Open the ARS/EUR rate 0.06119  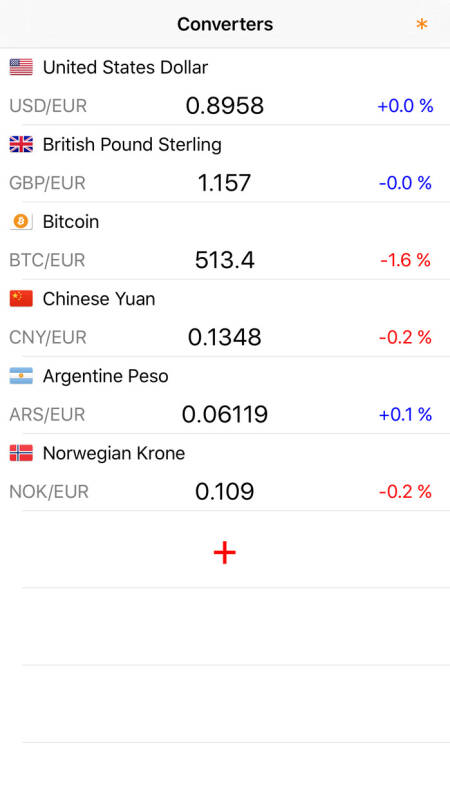tap(224, 414)
